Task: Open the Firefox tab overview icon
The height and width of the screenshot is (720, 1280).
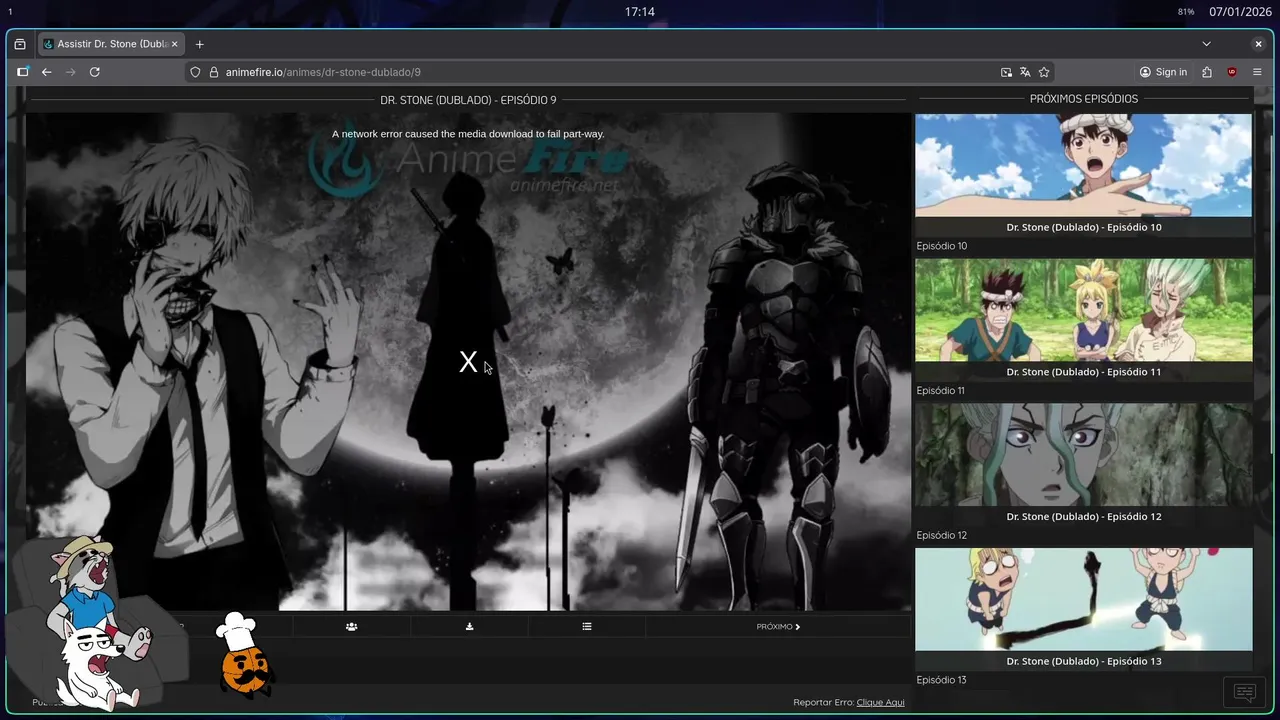Action: coord(20,44)
